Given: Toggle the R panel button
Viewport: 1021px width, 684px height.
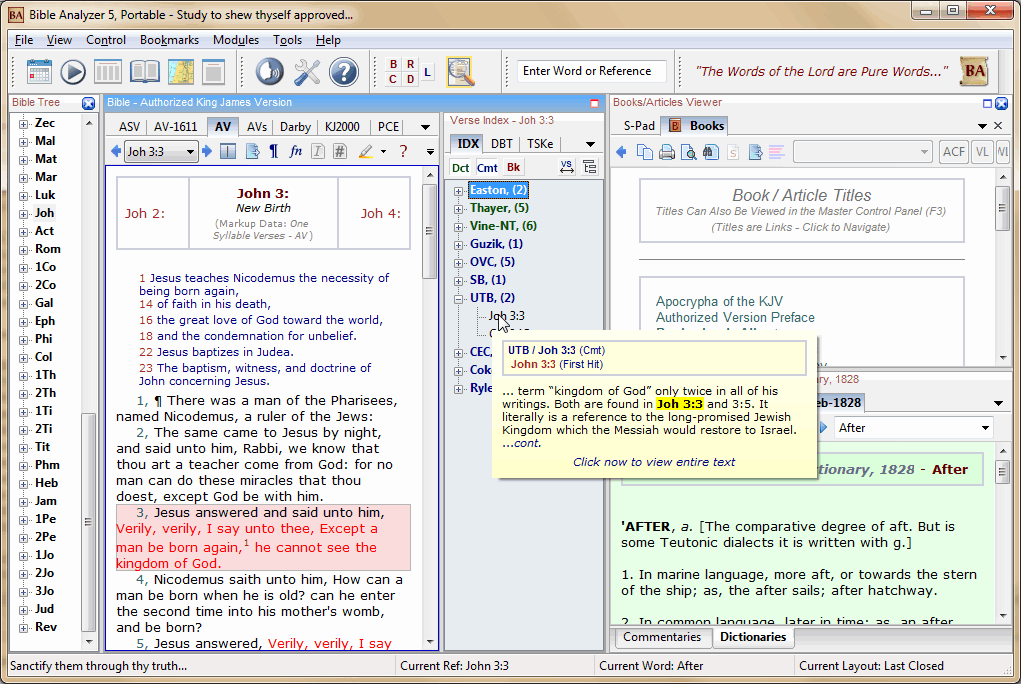Looking at the screenshot, I should click(x=410, y=64).
